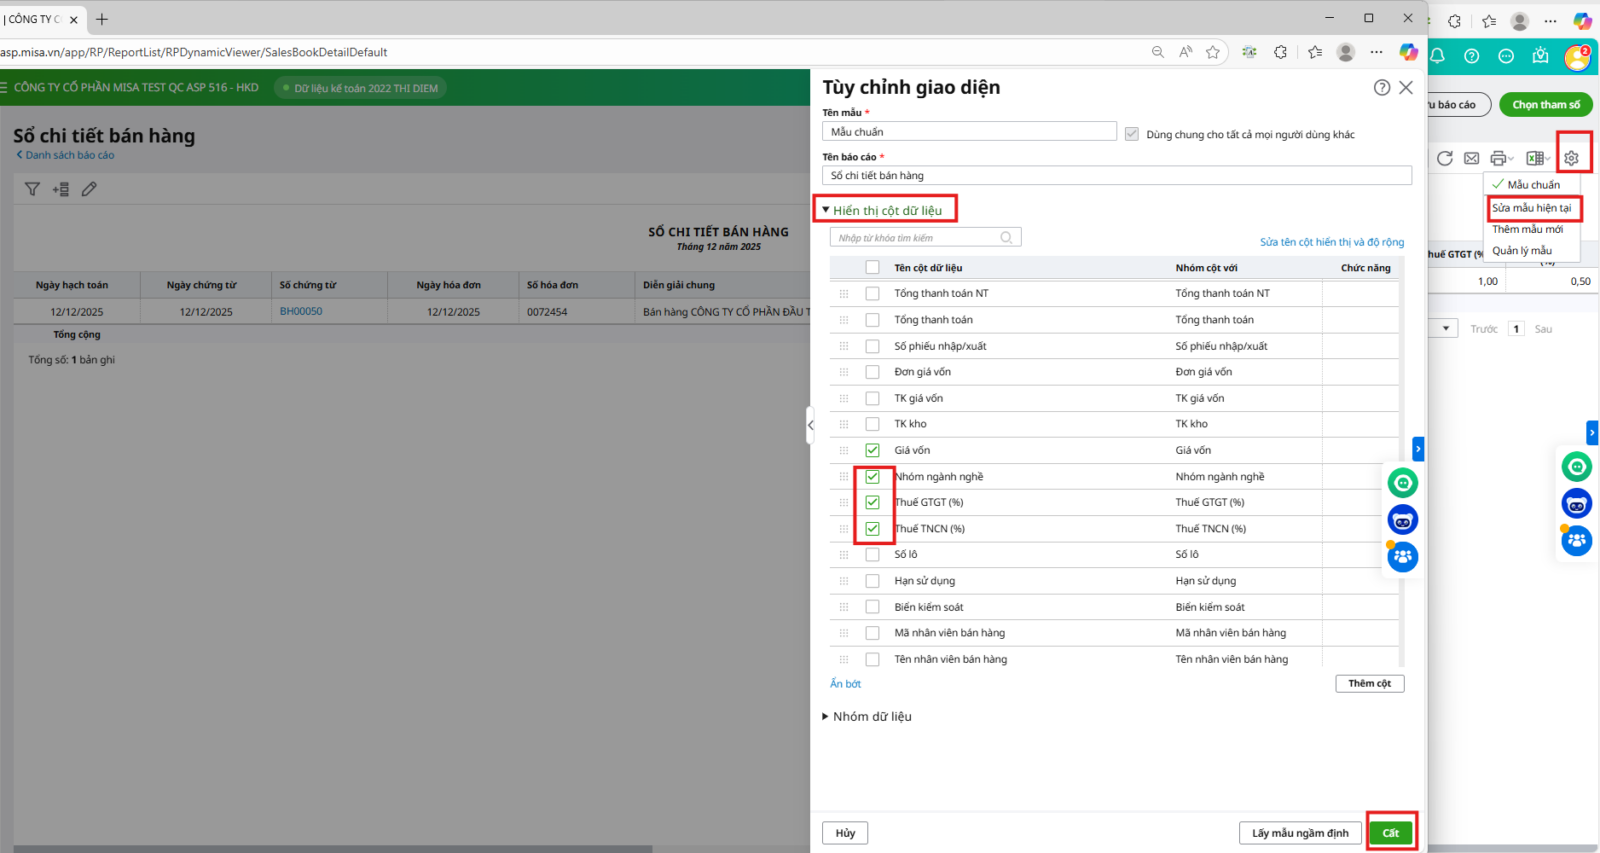Click the settings gear icon
This screenshot has width=1600, height=853.
1571,158
